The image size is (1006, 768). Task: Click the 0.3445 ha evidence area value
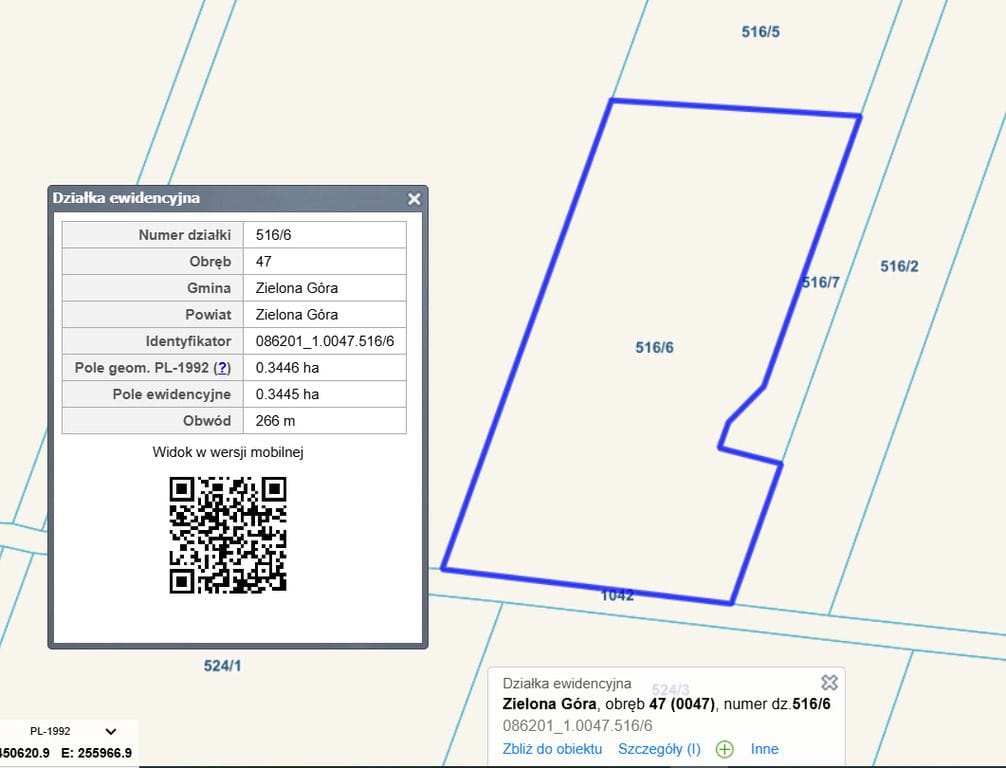click(x=288, y=394)
